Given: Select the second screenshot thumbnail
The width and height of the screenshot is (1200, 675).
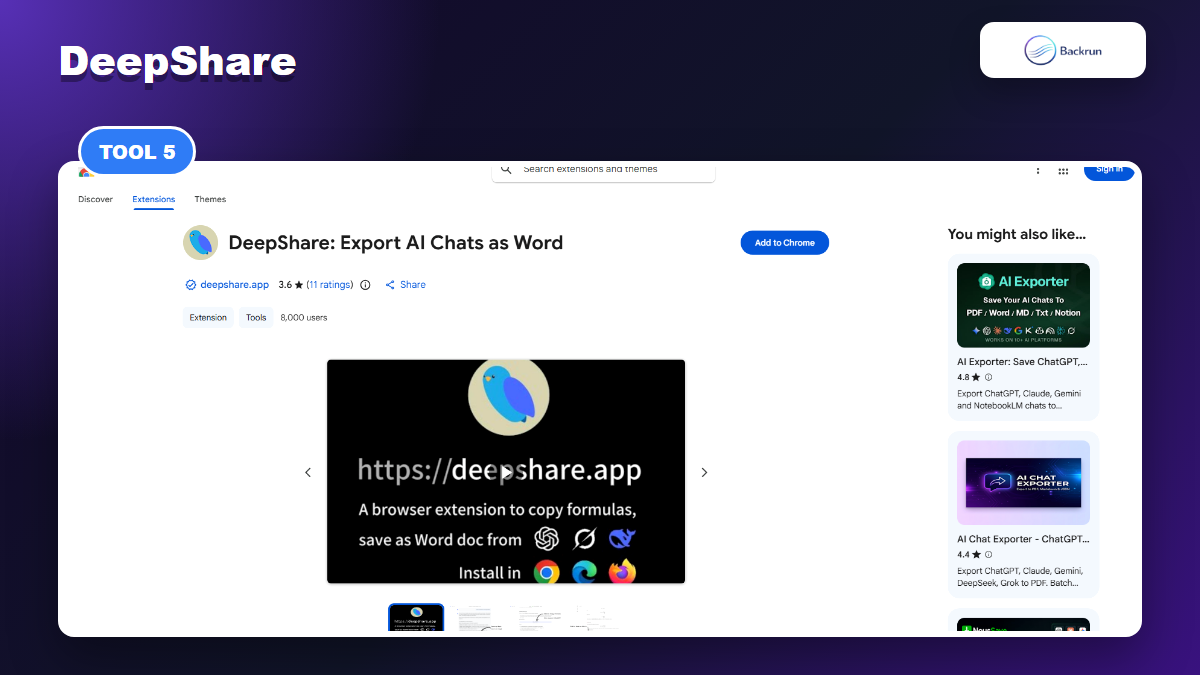Looking at the screenshot, I should [476, 617].
